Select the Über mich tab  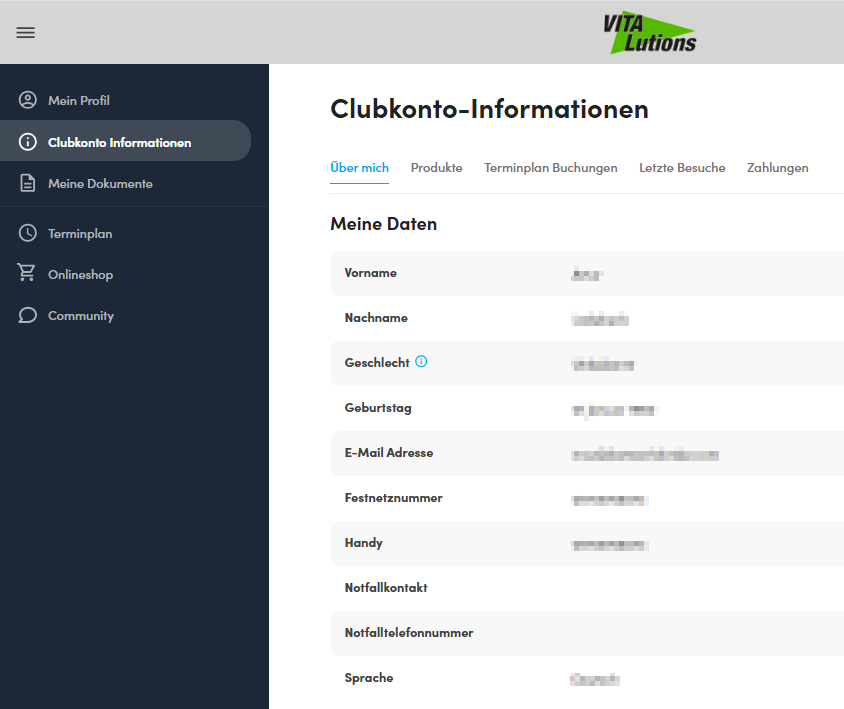pos(359,167)
